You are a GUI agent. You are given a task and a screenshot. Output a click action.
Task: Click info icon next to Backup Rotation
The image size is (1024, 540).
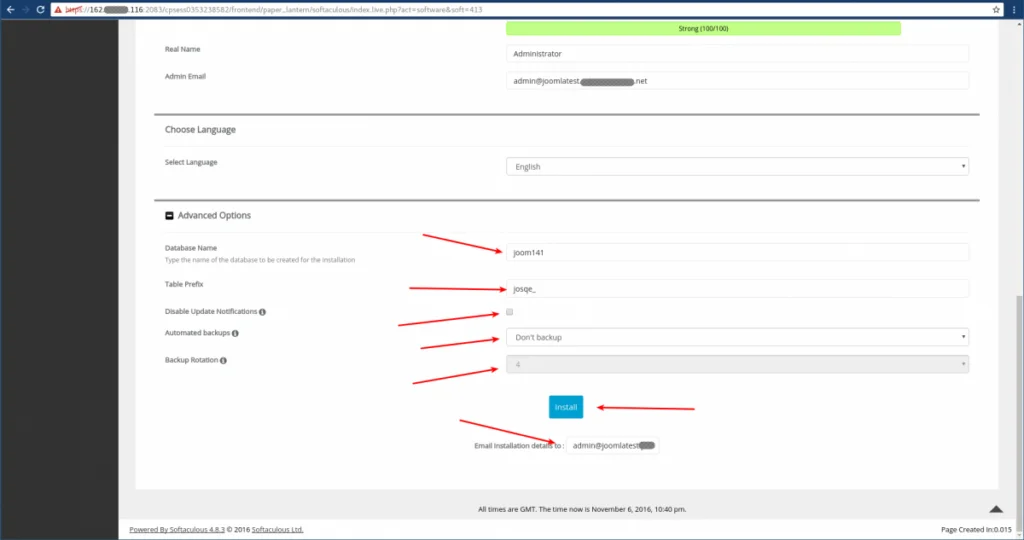(223, 360)
